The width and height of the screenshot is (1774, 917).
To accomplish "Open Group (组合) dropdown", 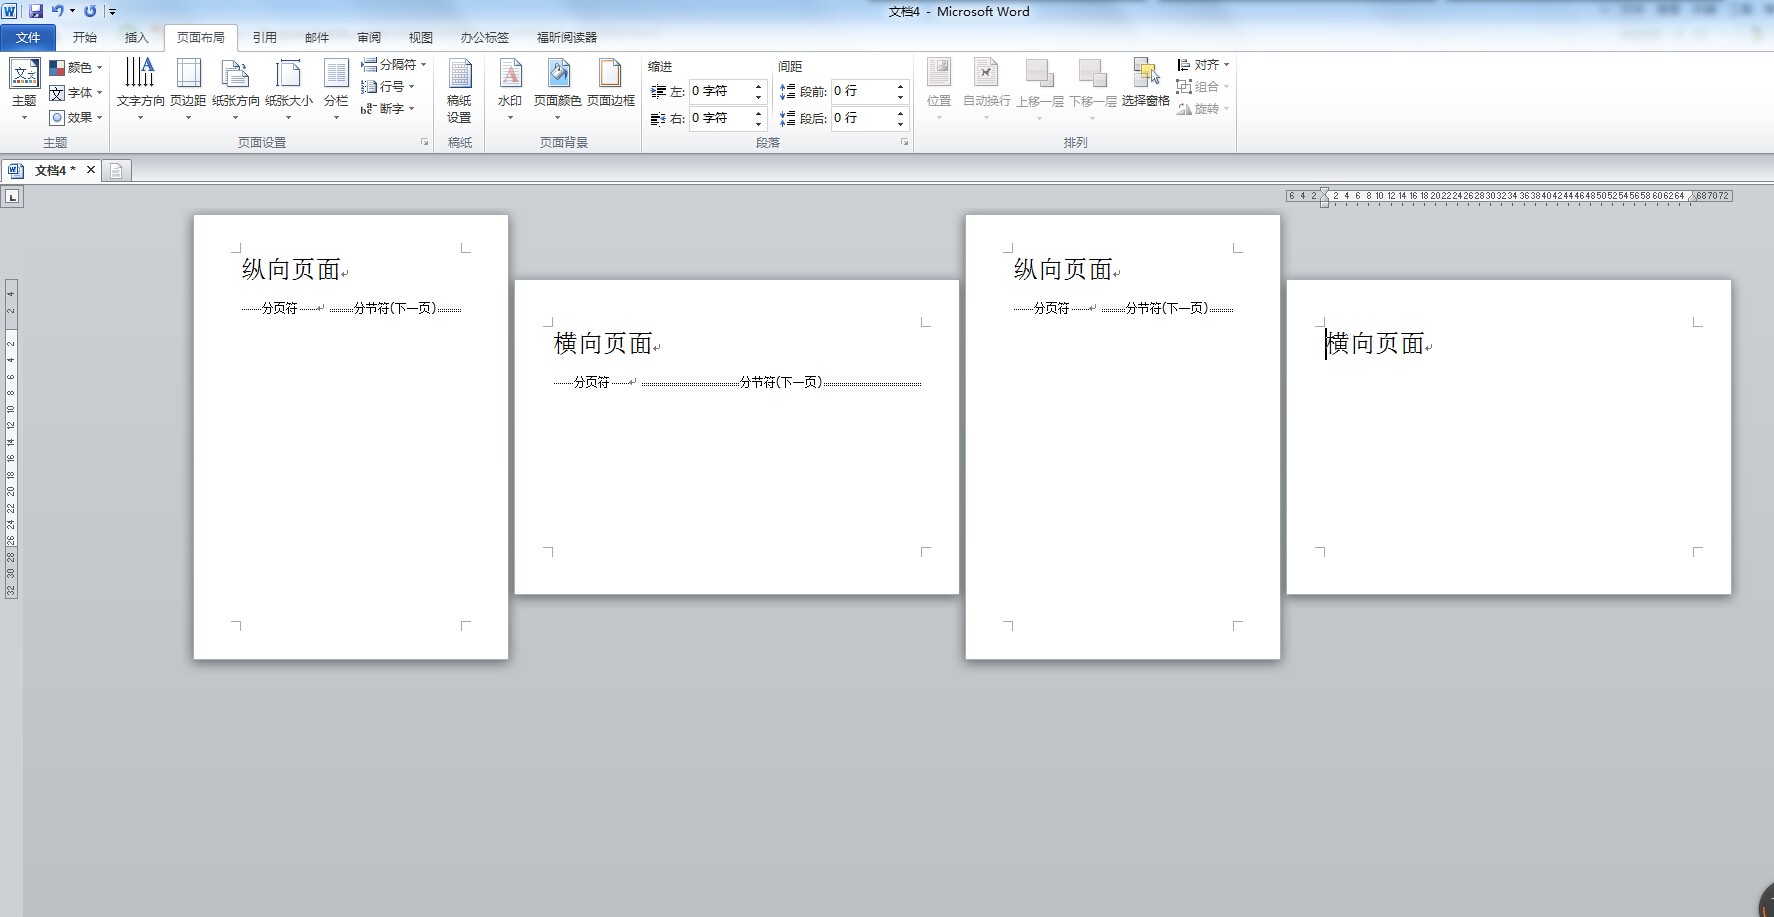I will click(1203, 86).
